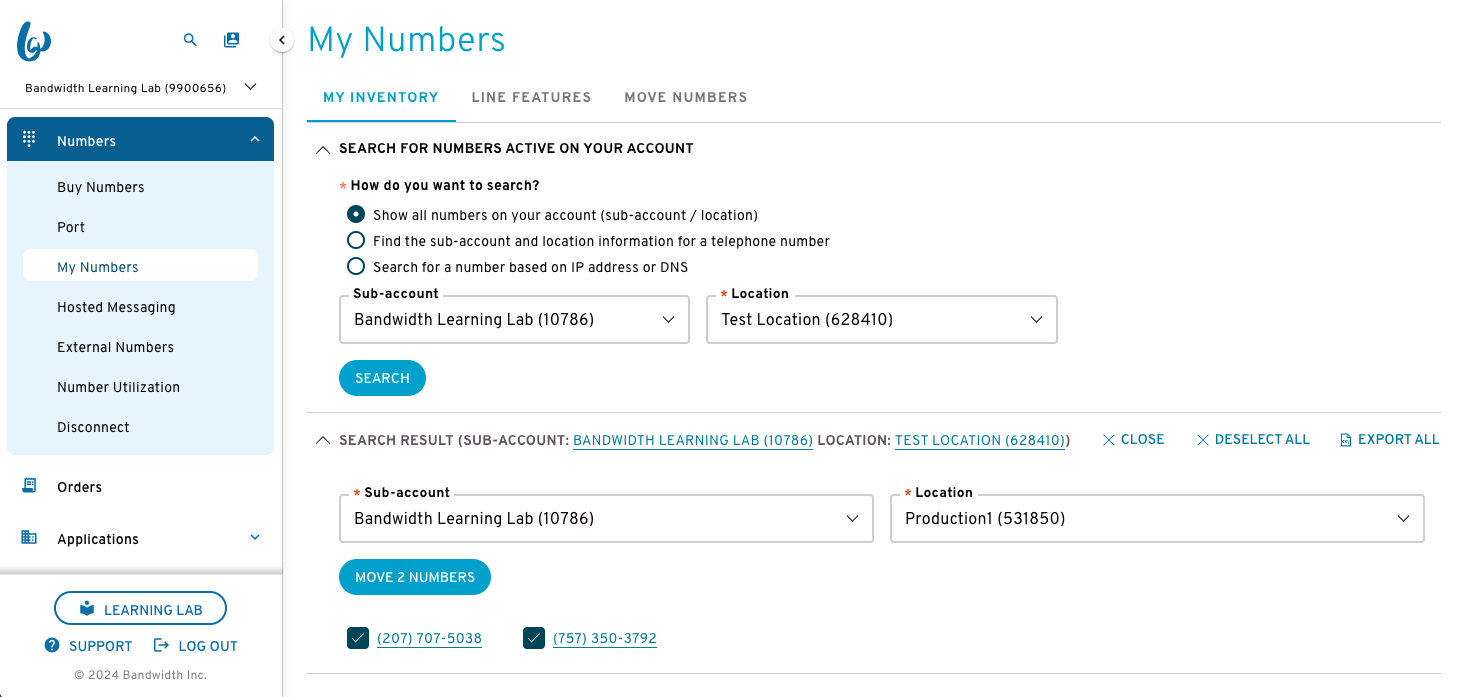Click the Applications building icon

click(29, 538)
